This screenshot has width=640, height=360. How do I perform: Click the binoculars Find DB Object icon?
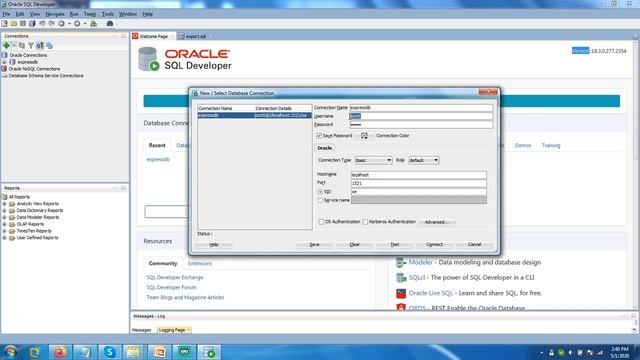(110, 24)
